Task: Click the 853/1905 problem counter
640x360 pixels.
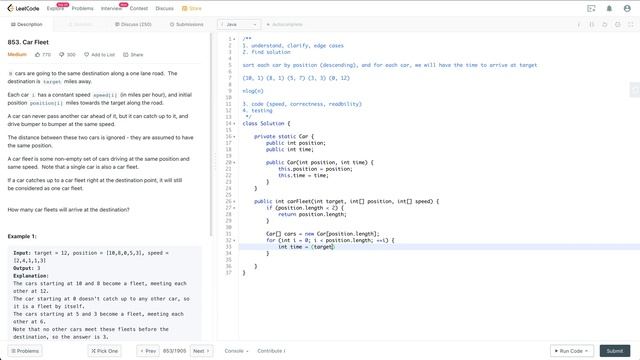Action: click(x=174, y=351)
